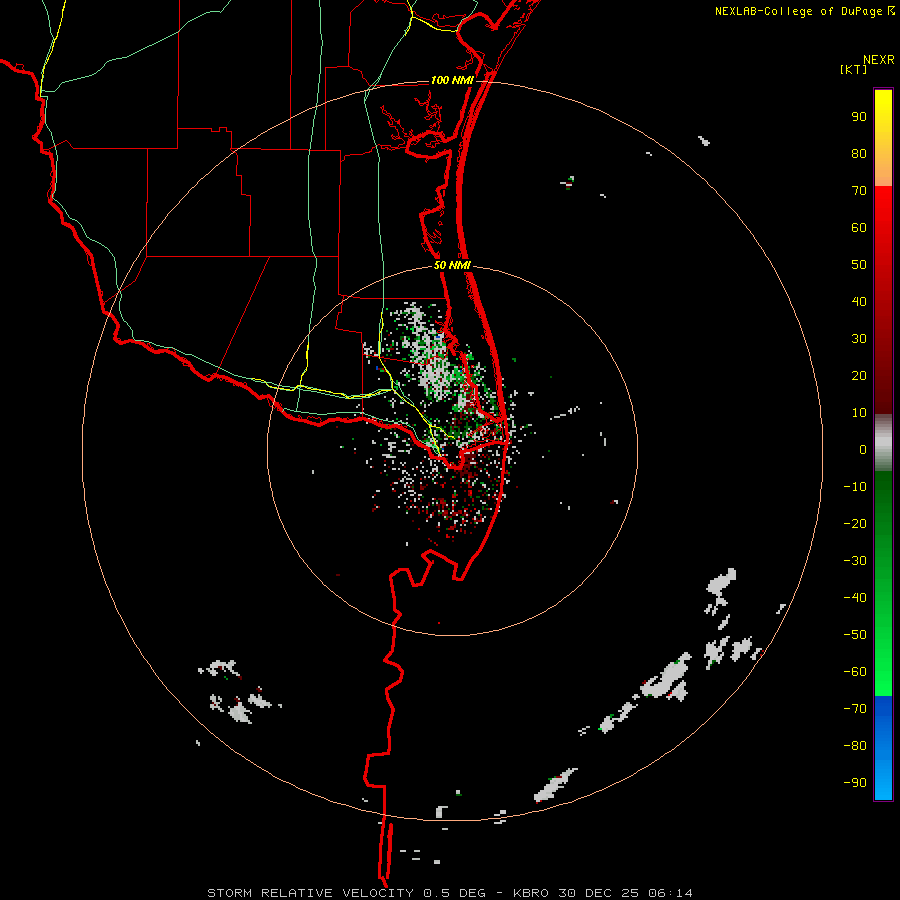
Task: Click the 100 NMI range ring label
Action: click(452, 80)
